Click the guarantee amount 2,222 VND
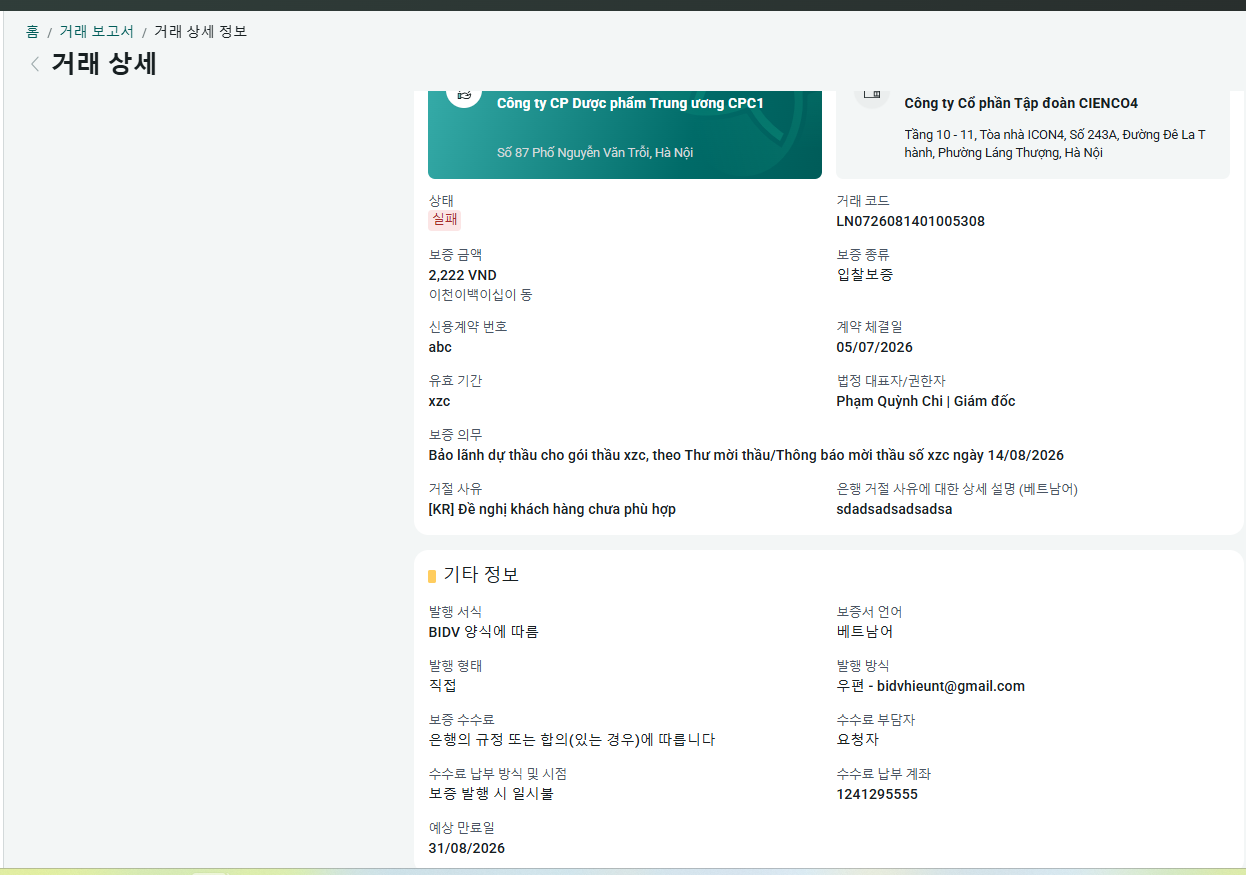Image resolution: width=1246 pixels, height=875 pixels. 462,275
